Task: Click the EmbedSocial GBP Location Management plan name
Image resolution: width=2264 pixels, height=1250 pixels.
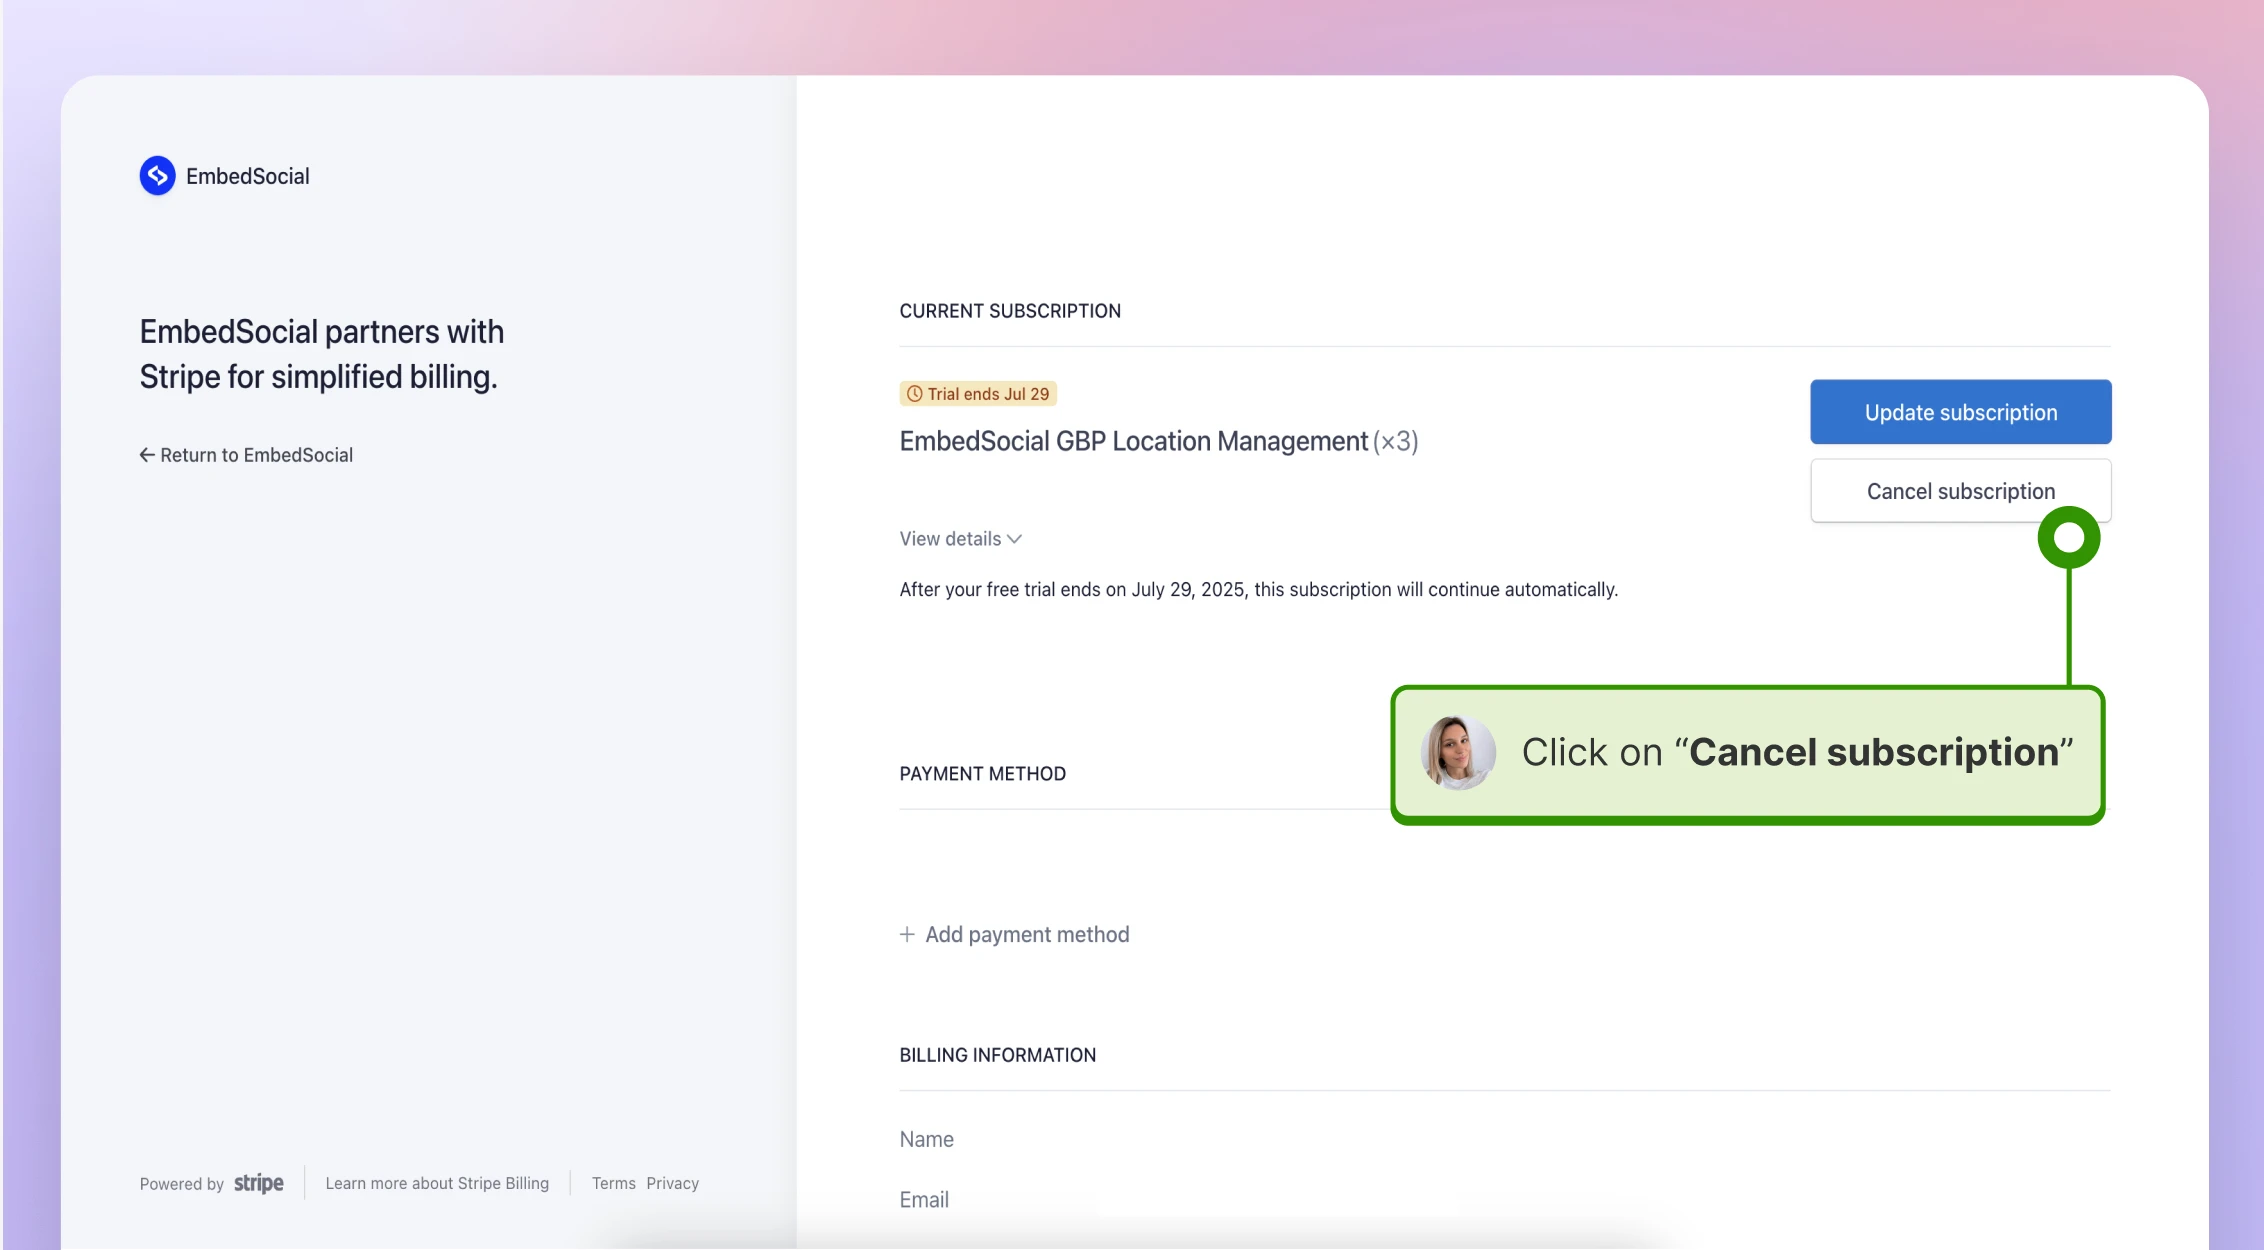Action: point(1133,441)
